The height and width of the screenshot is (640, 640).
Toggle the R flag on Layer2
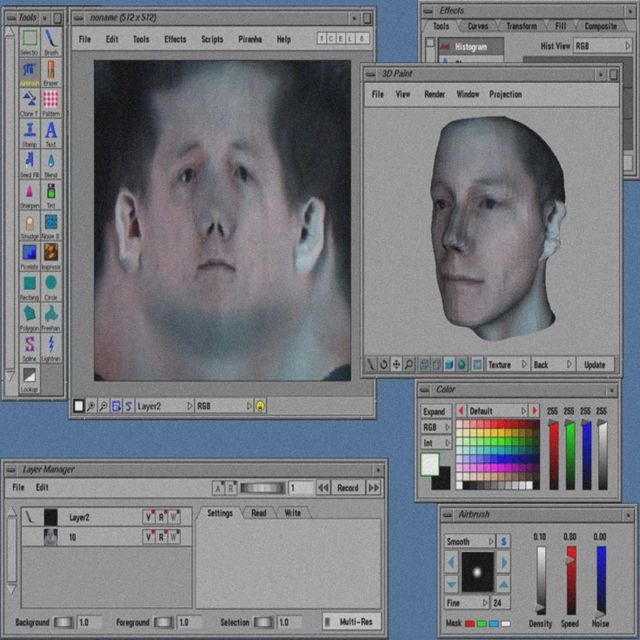tap(161, 517)
